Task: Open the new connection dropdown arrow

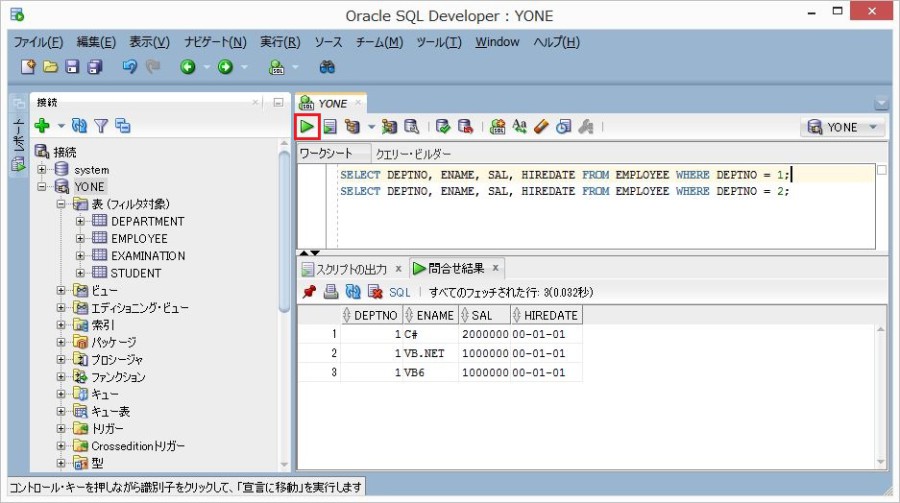Action: [61, 126]
